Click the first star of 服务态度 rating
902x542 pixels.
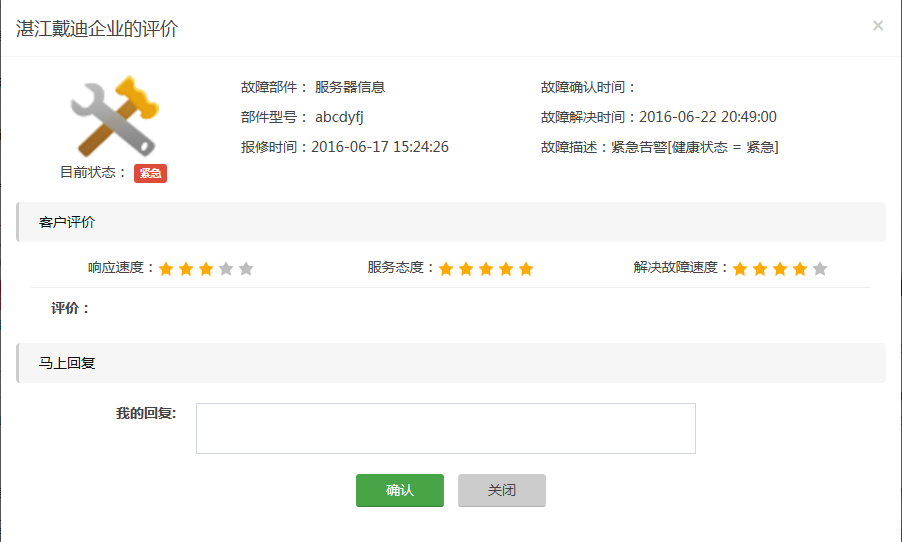(446, 269)
